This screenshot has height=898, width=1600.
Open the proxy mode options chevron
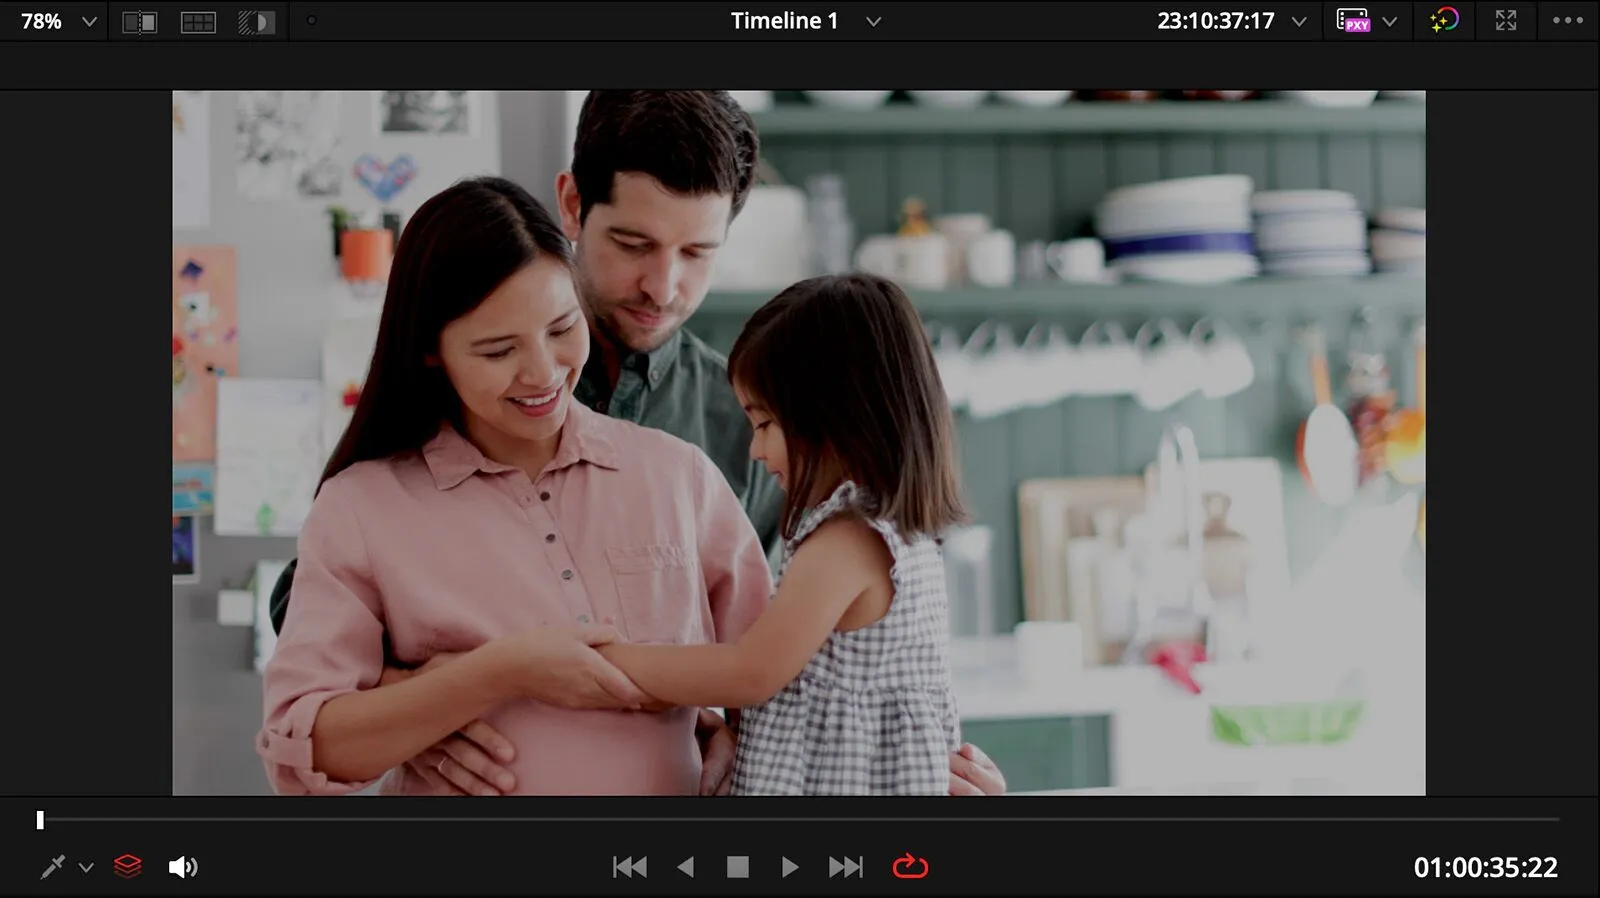pyautogui.click(x=1390, y=22)
